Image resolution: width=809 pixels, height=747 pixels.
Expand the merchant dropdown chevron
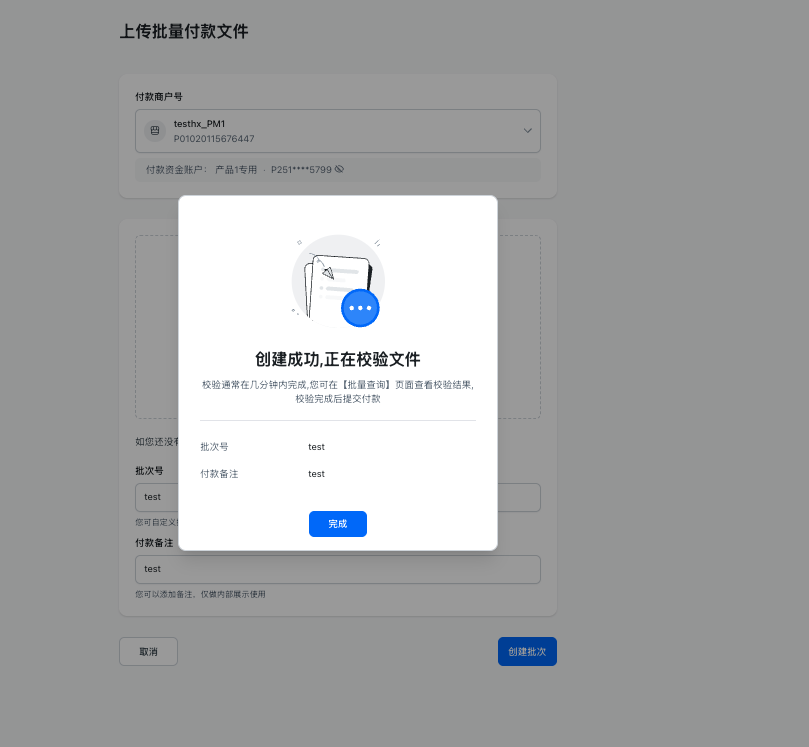point(527,131)
